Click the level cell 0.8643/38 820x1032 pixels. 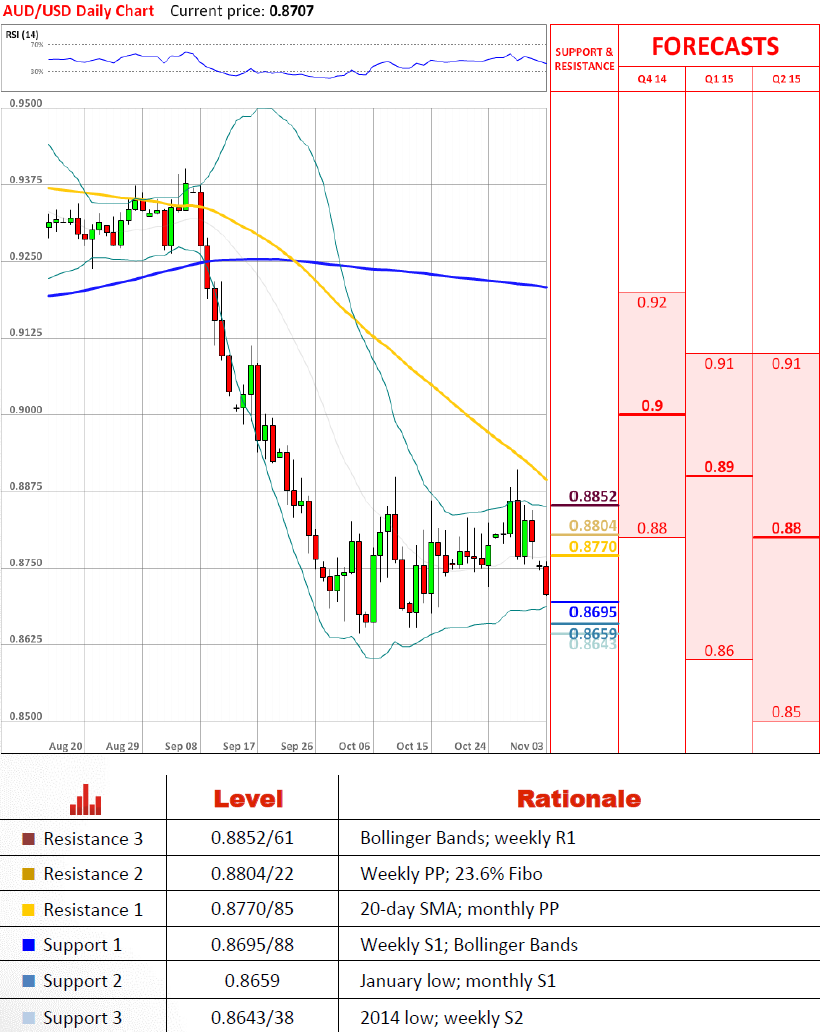coord(252,1018)
